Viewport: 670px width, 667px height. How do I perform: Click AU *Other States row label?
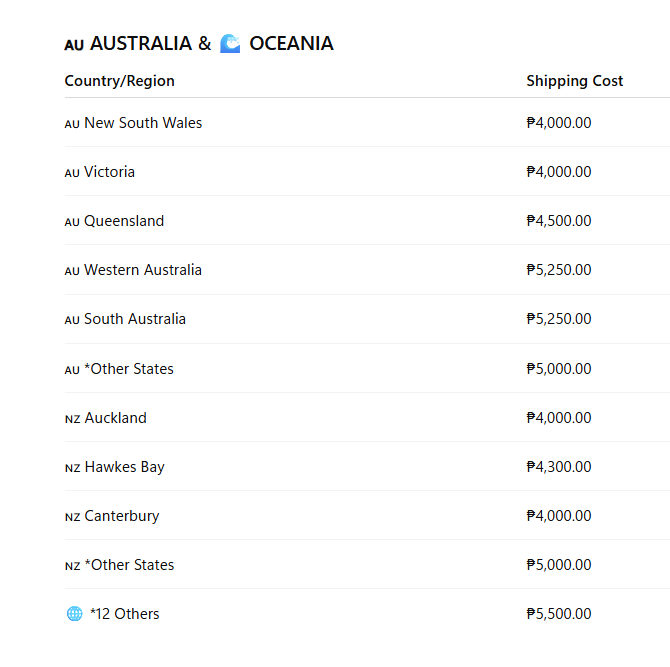click(x=119, y=369)
